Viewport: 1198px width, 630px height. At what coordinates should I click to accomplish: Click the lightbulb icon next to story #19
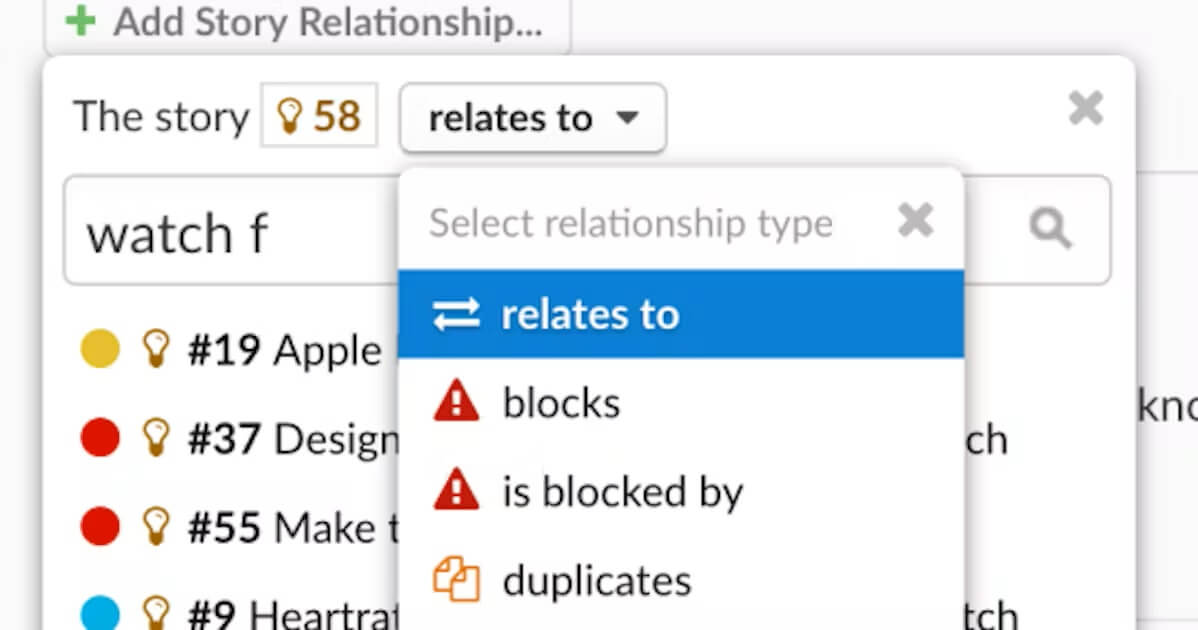156,349
